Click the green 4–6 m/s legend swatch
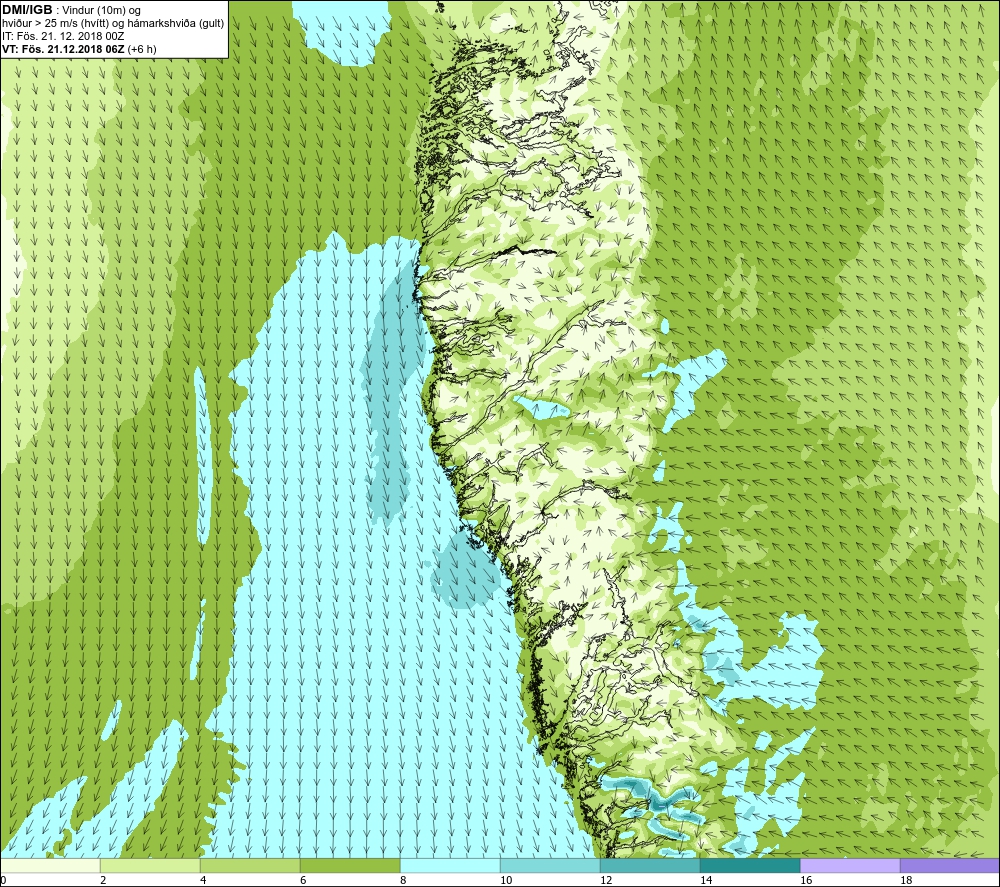Viewport: 1000px width, 887px height. (250, 866)
